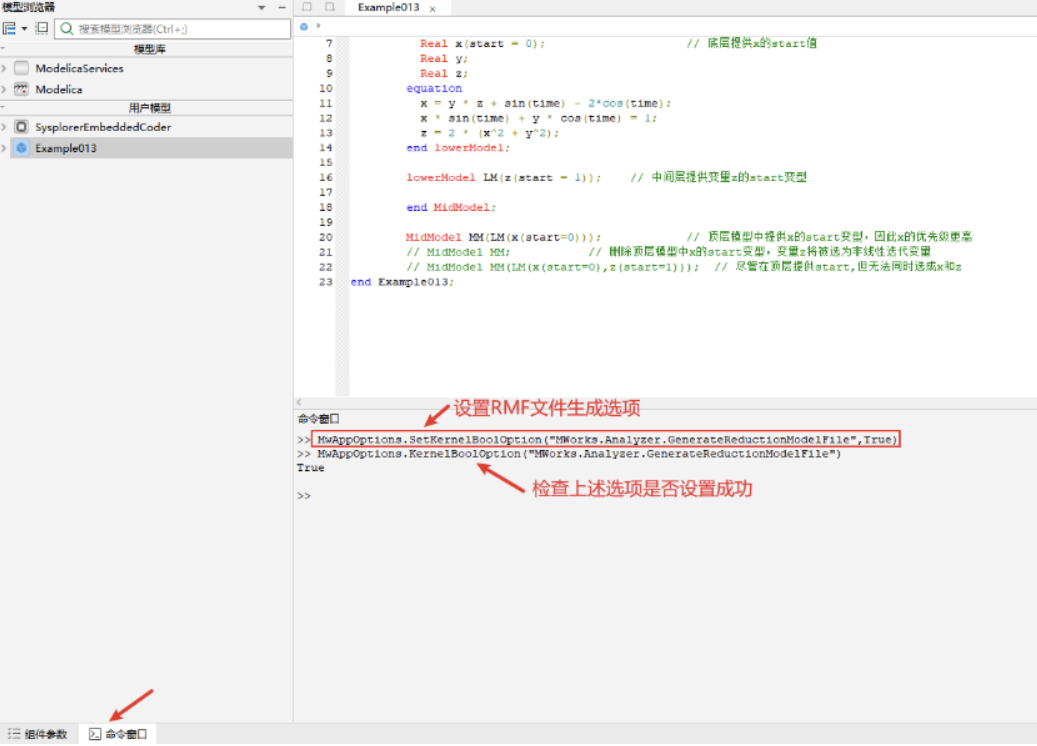Expand the Example013 tree node

pos(5,148)
